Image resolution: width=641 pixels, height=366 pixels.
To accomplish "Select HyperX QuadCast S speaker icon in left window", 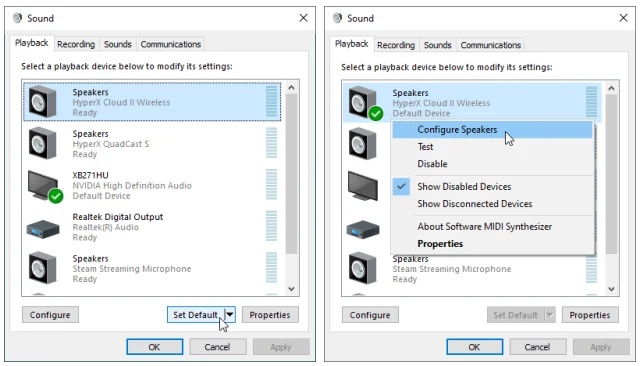I will click(x=43, y=143).
